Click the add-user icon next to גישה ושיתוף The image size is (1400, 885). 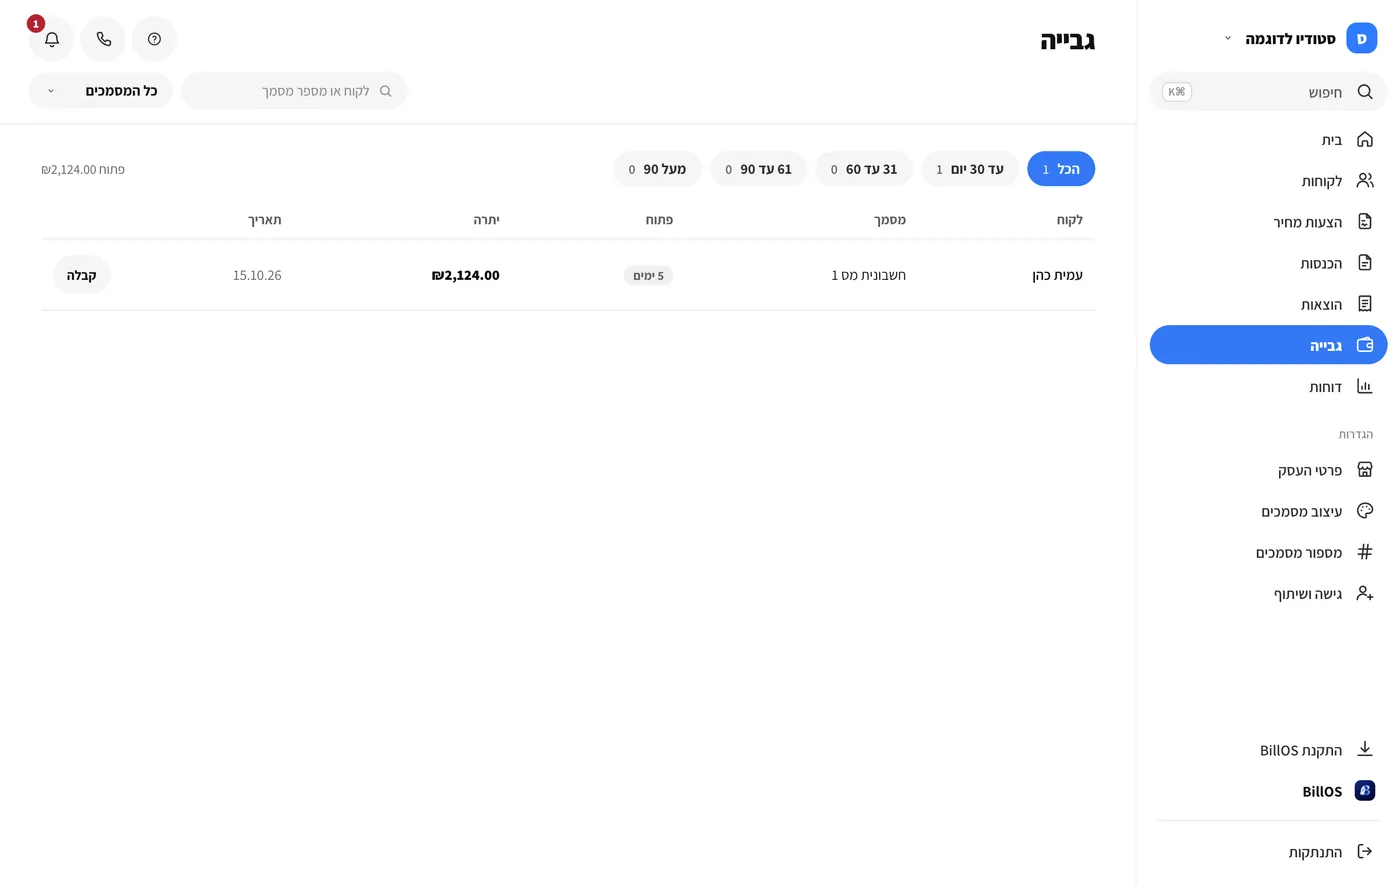1364,593
